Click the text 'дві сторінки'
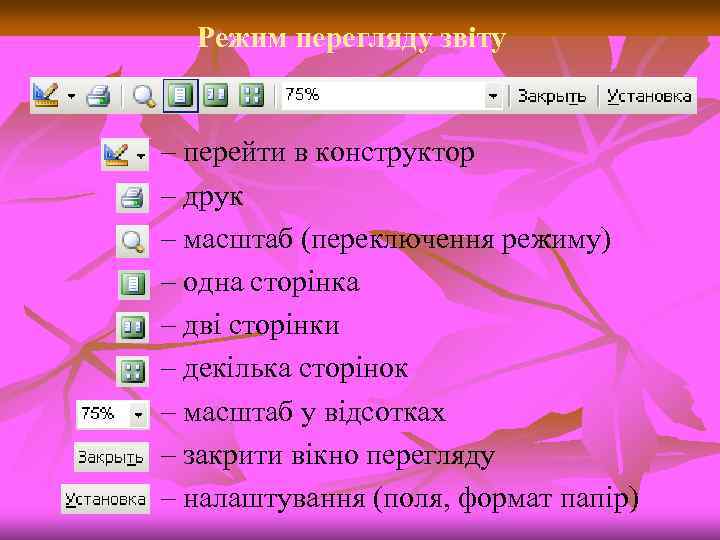The height and width of the screenshot is (540, 720). 261,325
